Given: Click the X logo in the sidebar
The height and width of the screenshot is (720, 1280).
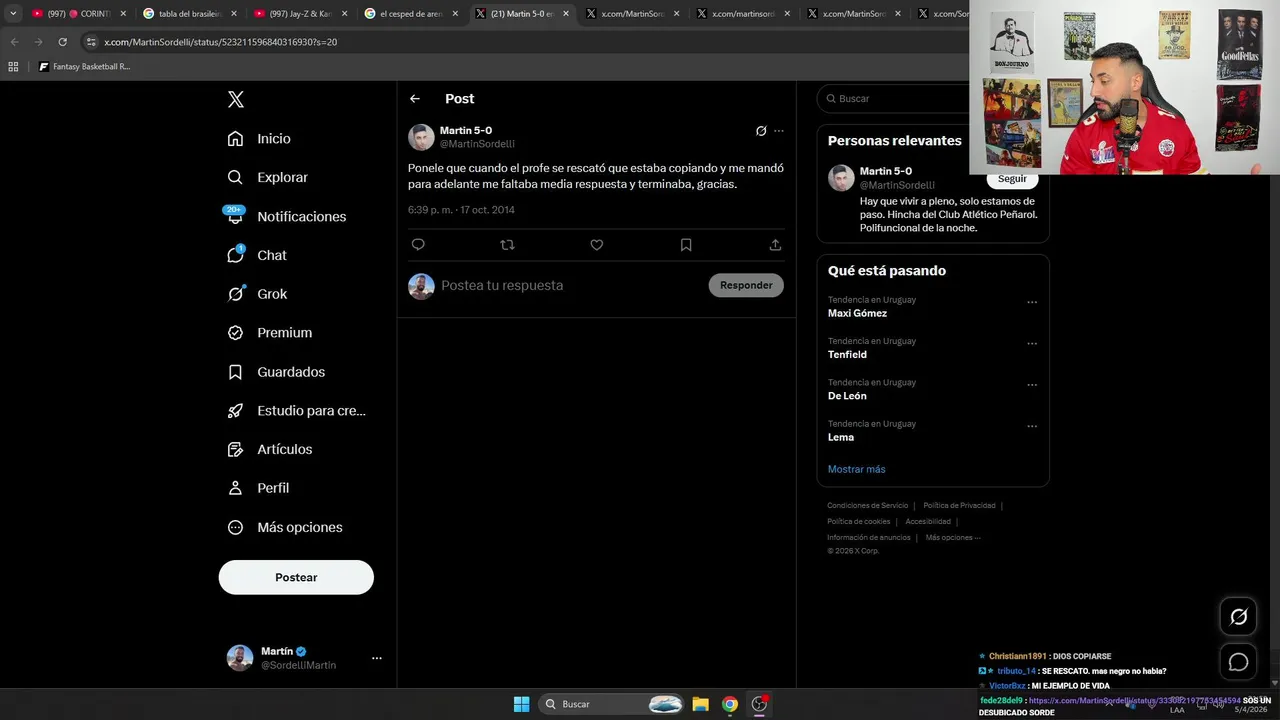Looking at the screenshot, I should (x=236, y=99).
